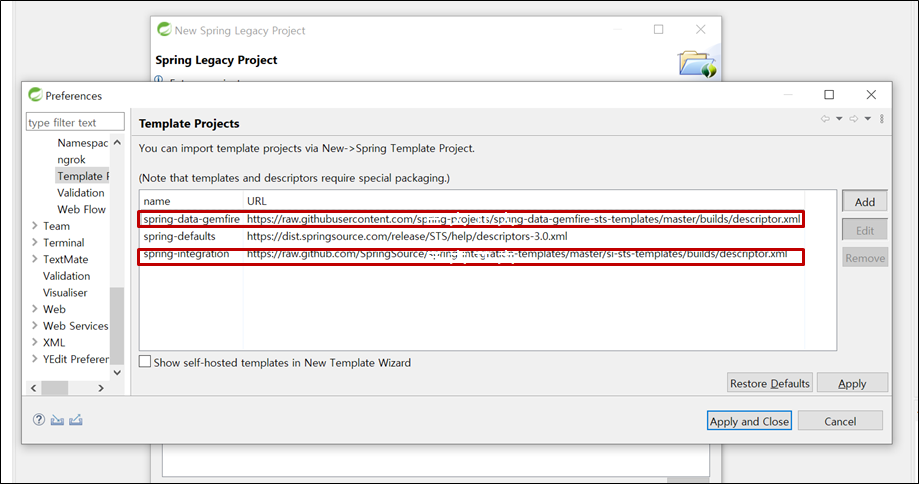Viewport: 919px width, 484px height.
Task: Click the Spring icon in New Spring Legacy Project window
Action: point(164,29)
